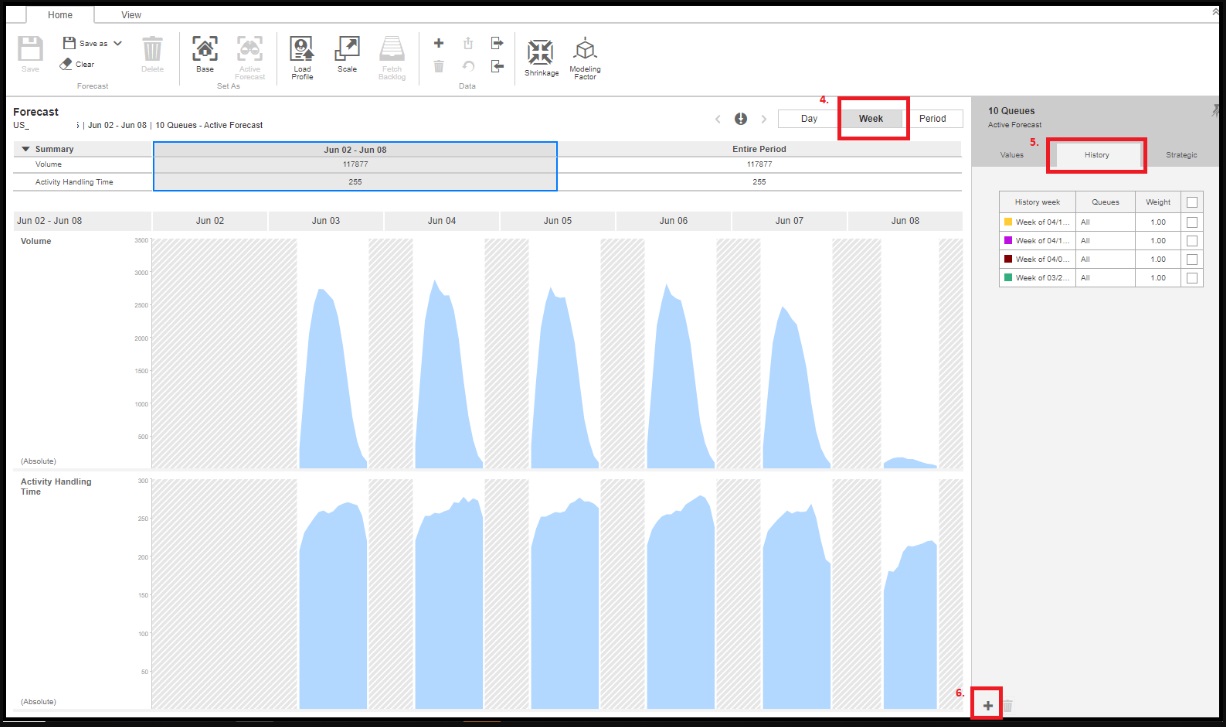Click the delete history week trash icon
This screenshot has width=1226, height=727.
[1008, 706]
